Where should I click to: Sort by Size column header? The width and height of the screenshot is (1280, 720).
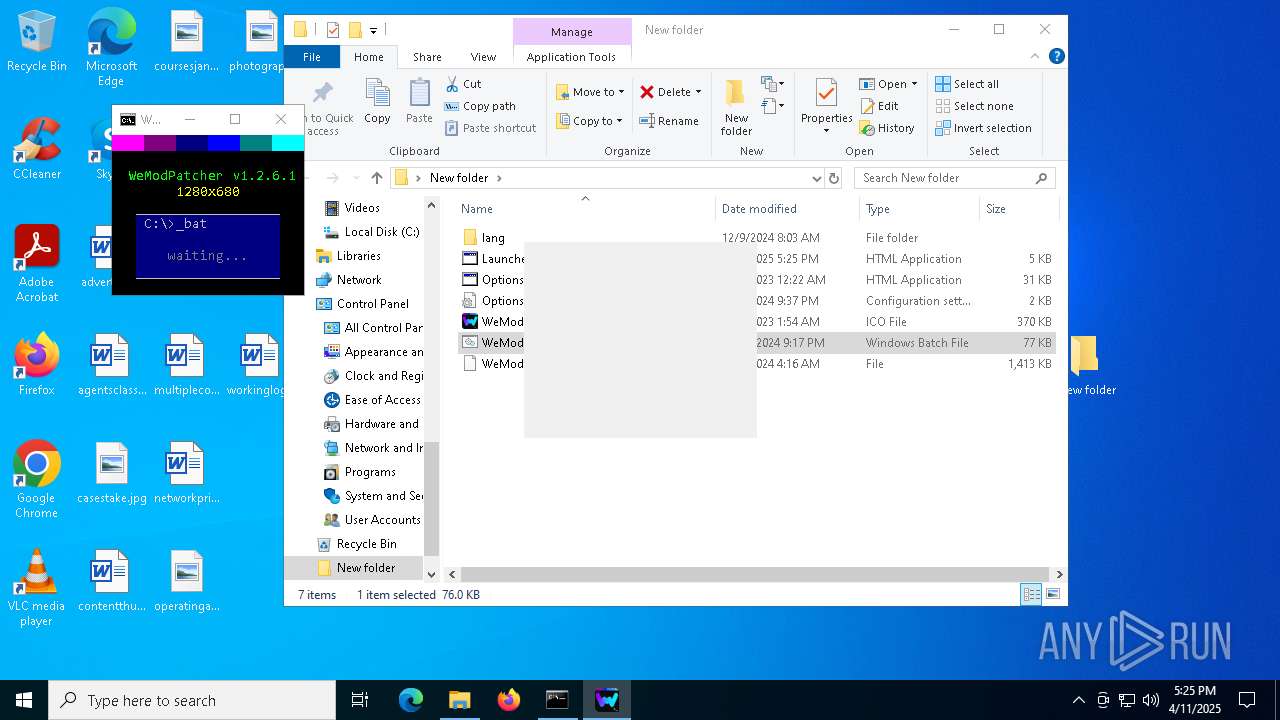(x=1018, y=209)
